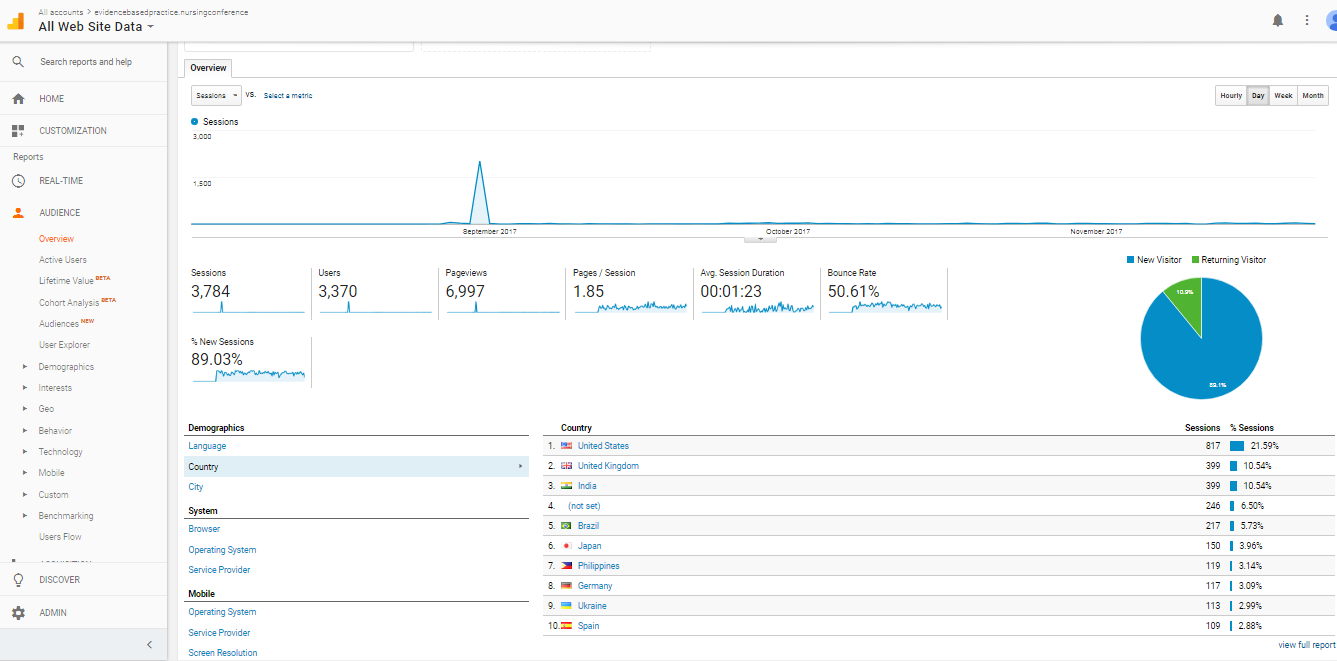
Task: Select the Overview tab
Action: pyautogui.click(x=208, y=68)
